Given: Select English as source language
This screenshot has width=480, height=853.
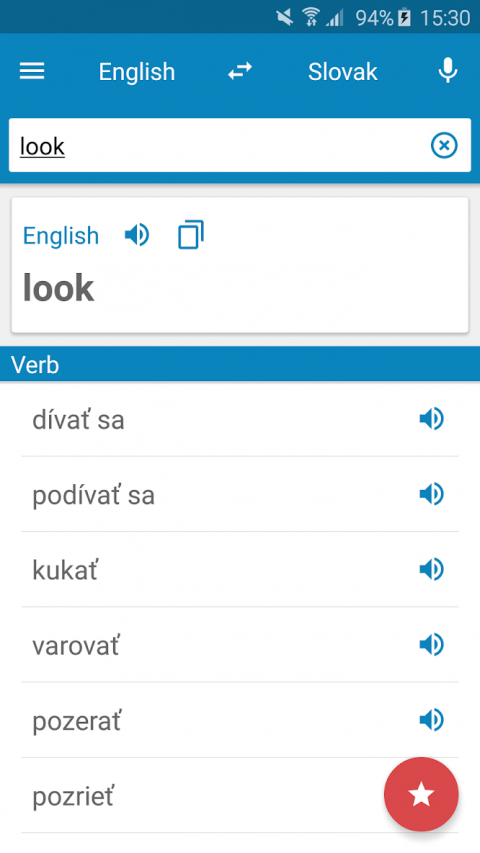Looking at the screenshot, I should point(137,71).
